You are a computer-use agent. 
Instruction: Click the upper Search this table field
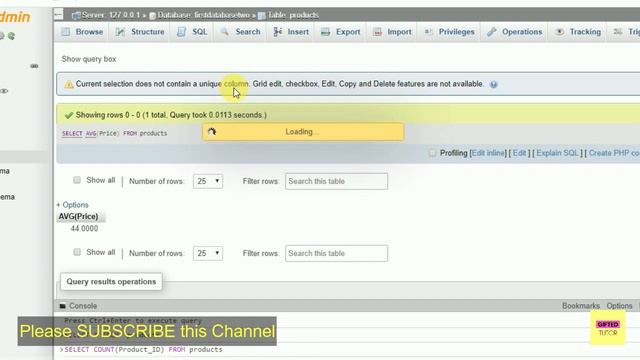coord(336,181)
